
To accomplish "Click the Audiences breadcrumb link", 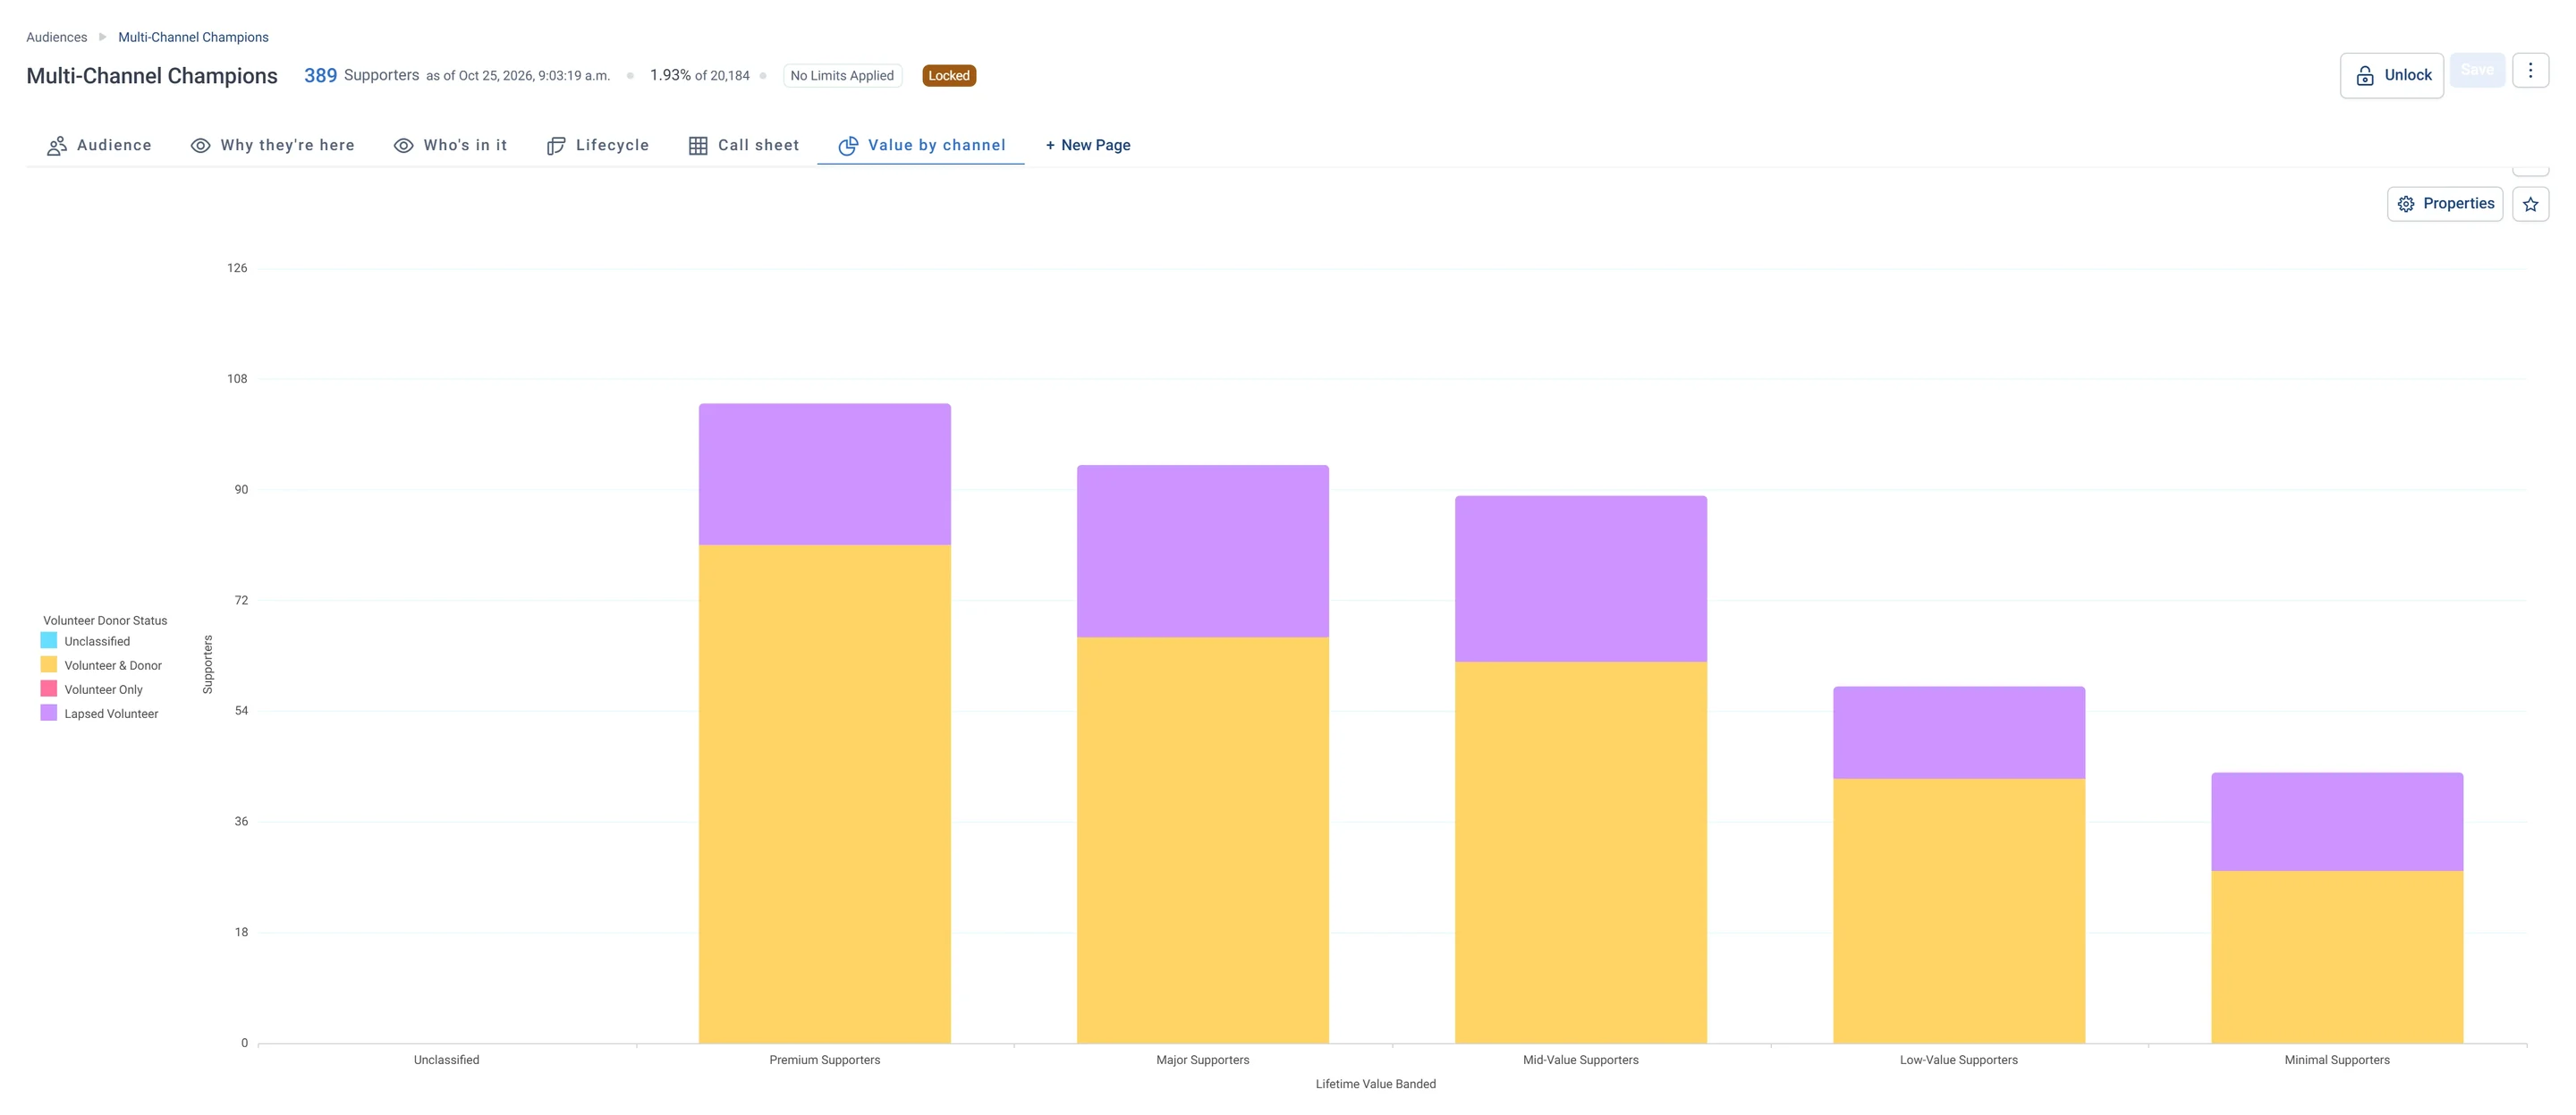I will pos(57,37).
